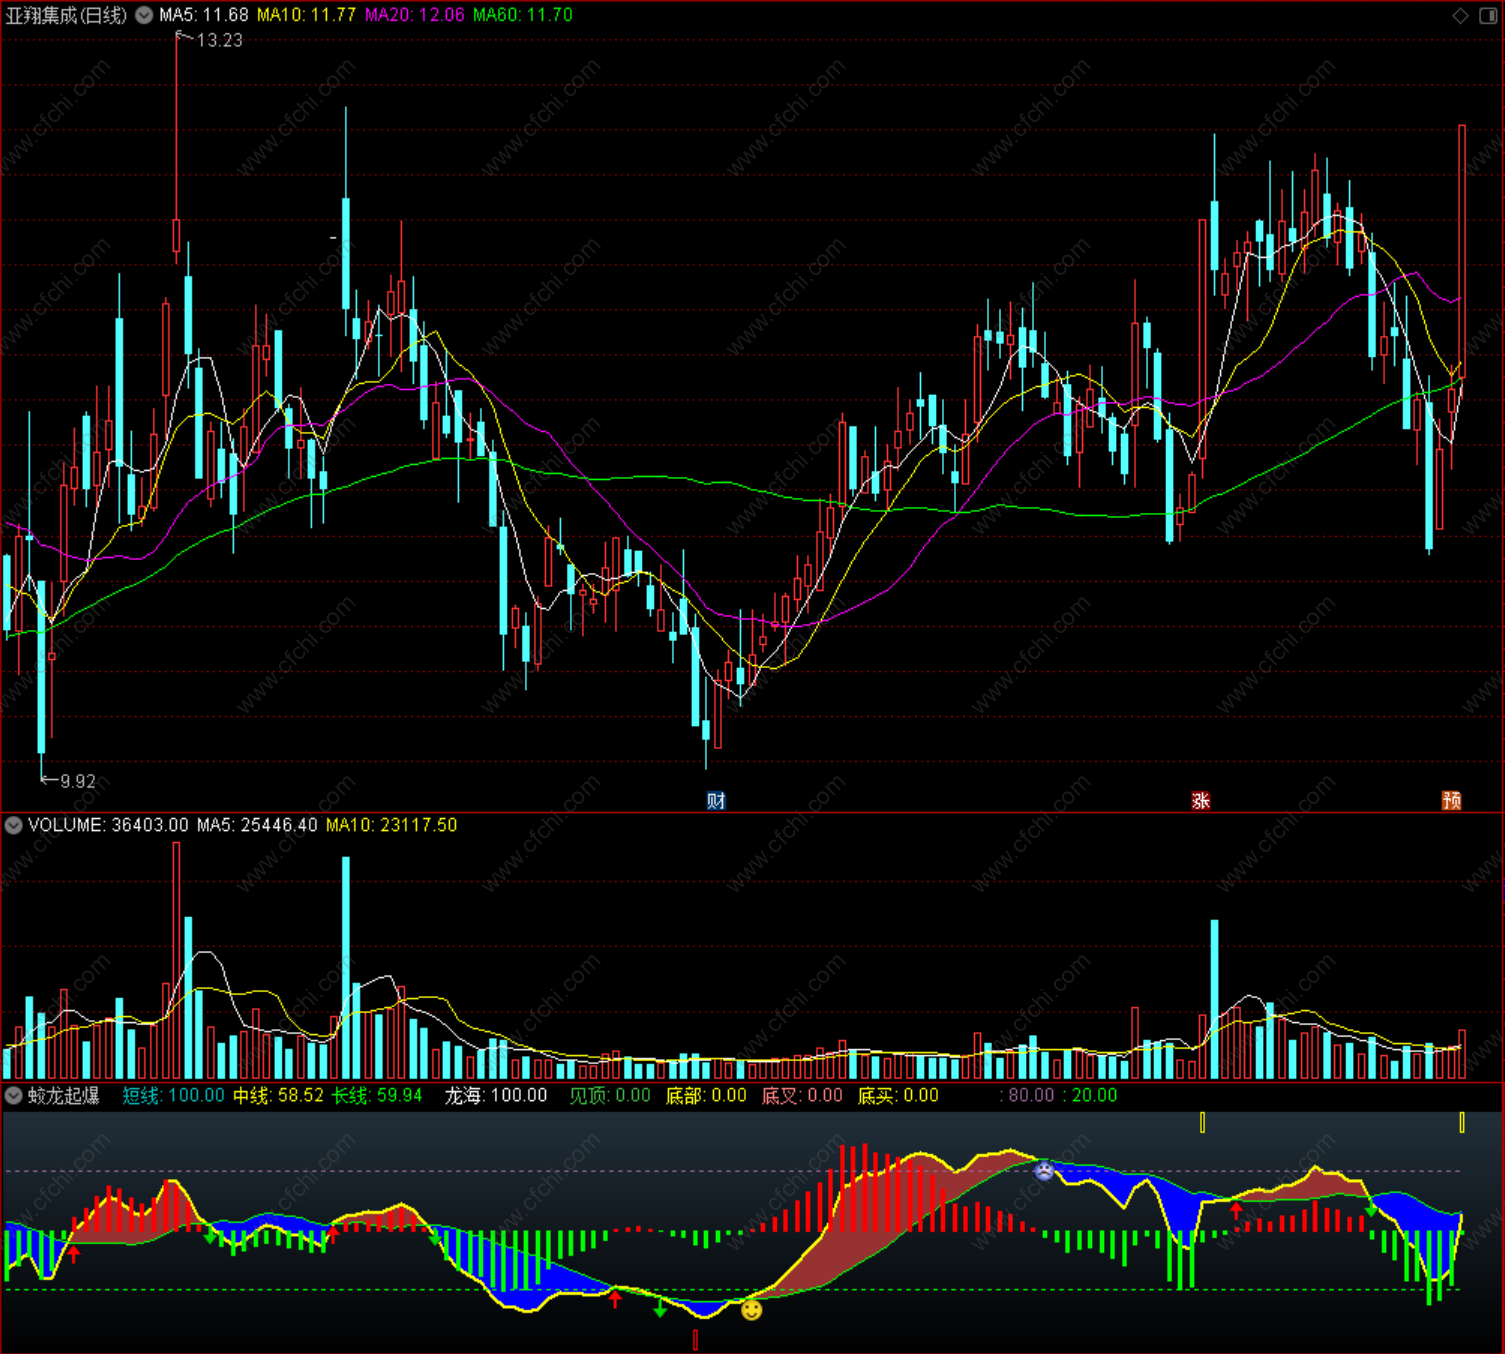
Task: Click the diamond icon at top right
Action: point(1460,15)
